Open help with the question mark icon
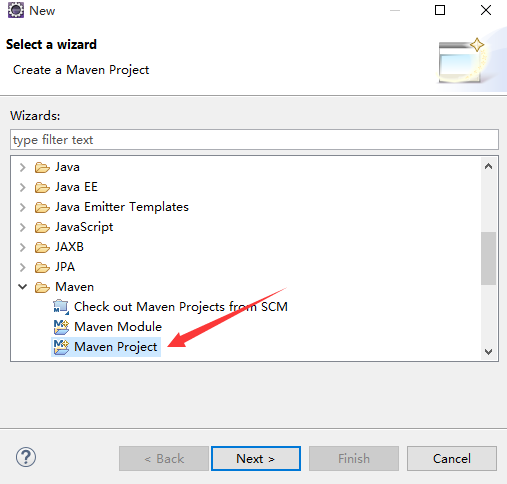This screenshot has height=484, width=507. tap(26, 457)
